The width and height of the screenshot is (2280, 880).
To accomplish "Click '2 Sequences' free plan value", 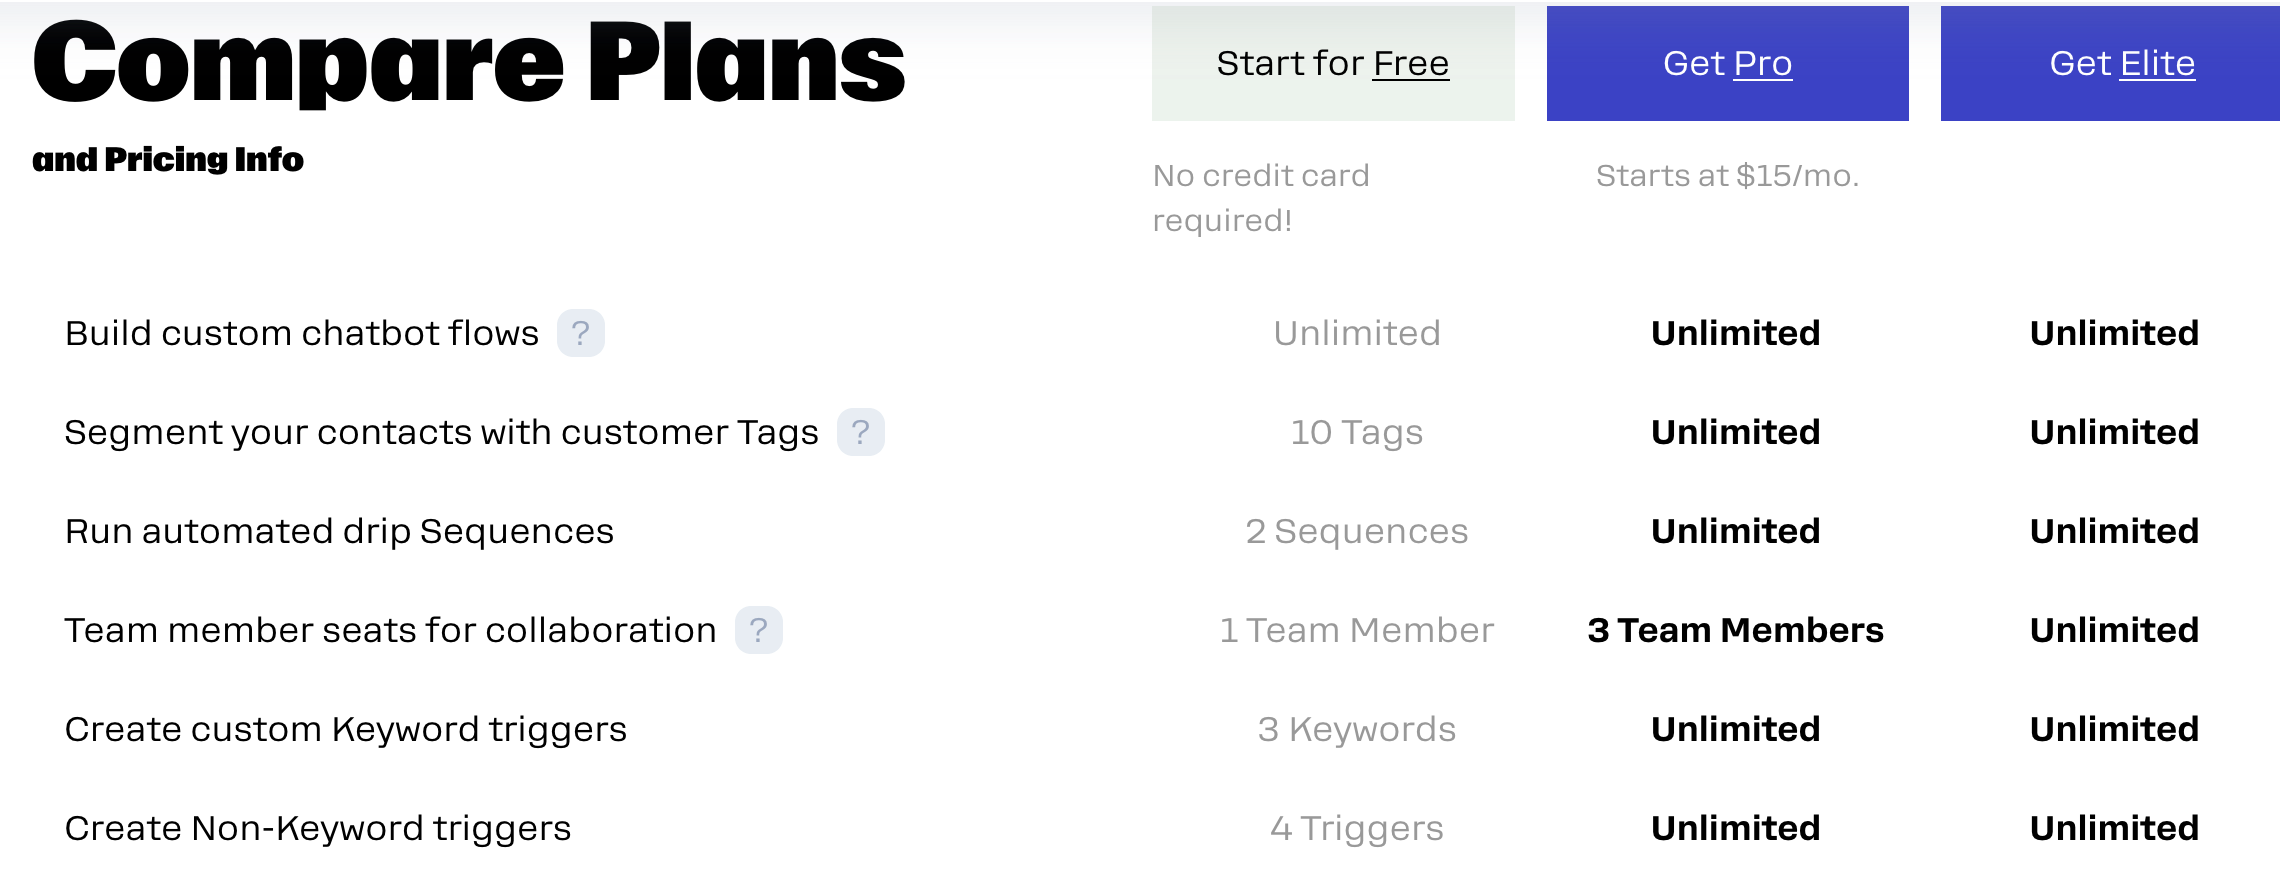I will tap(1356, 531).
